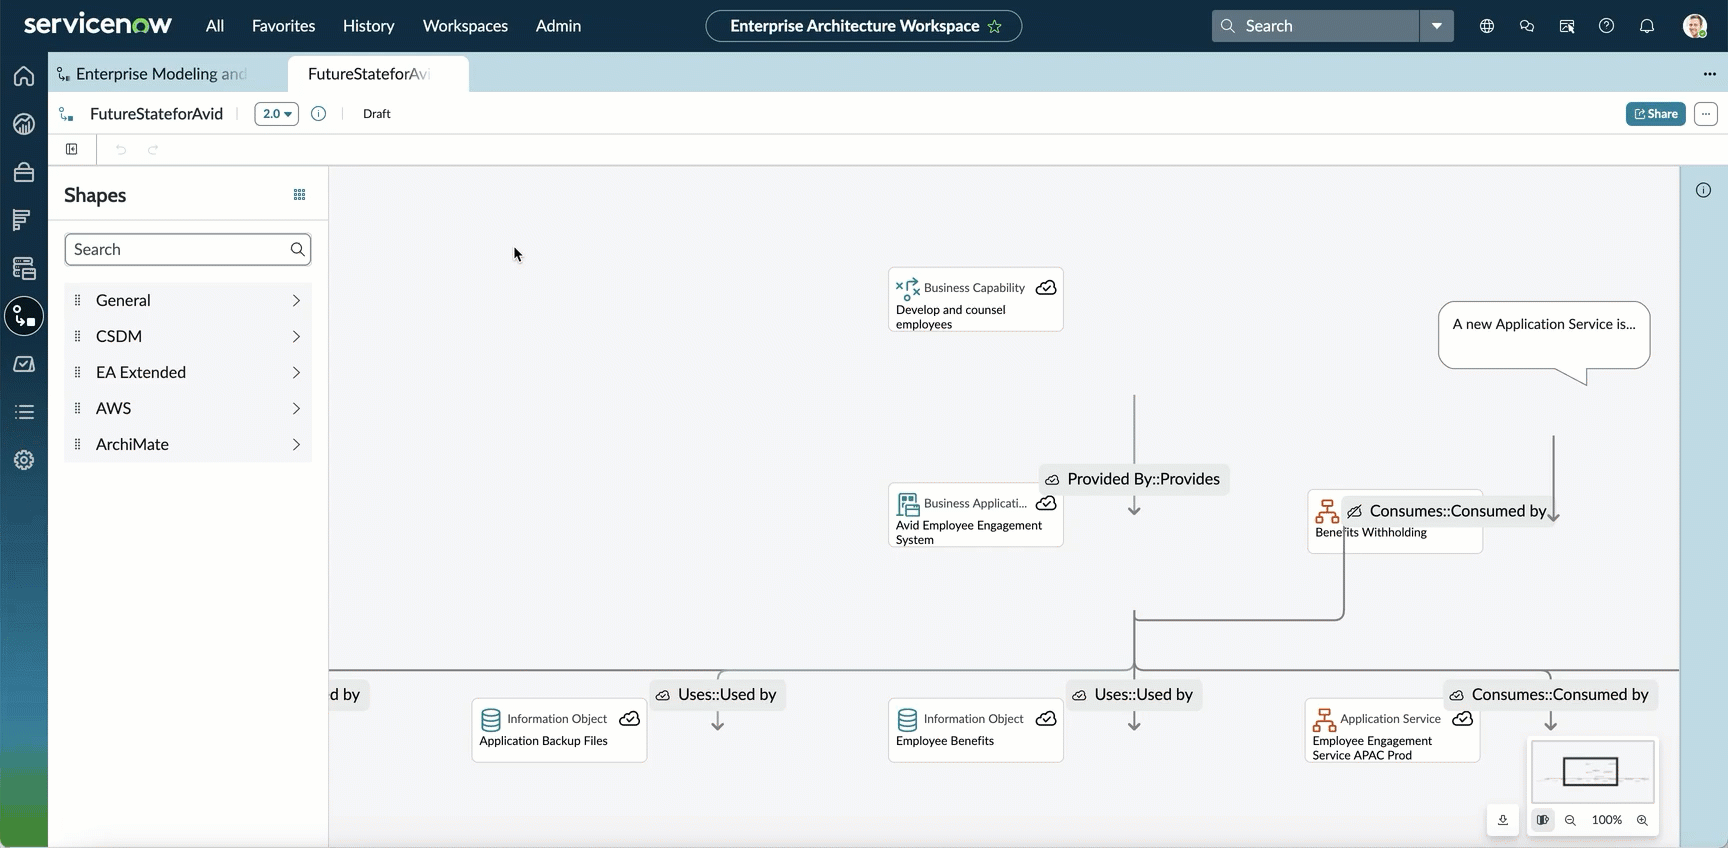
Task: Open the 2.0 version dropdown
Action: tap(277, 114)
